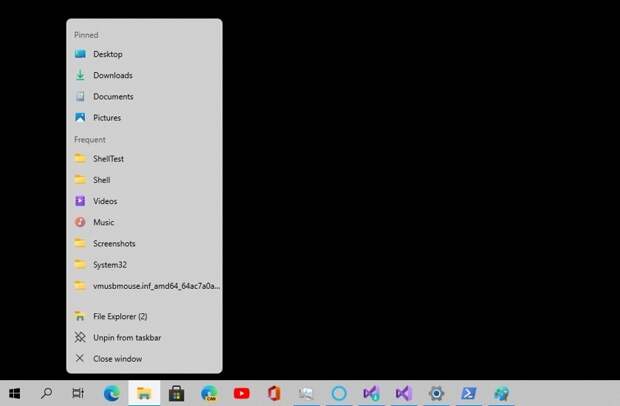Choose Unpin from taskbar
Screen dimensions: 620x406
[x=144, y=338]
